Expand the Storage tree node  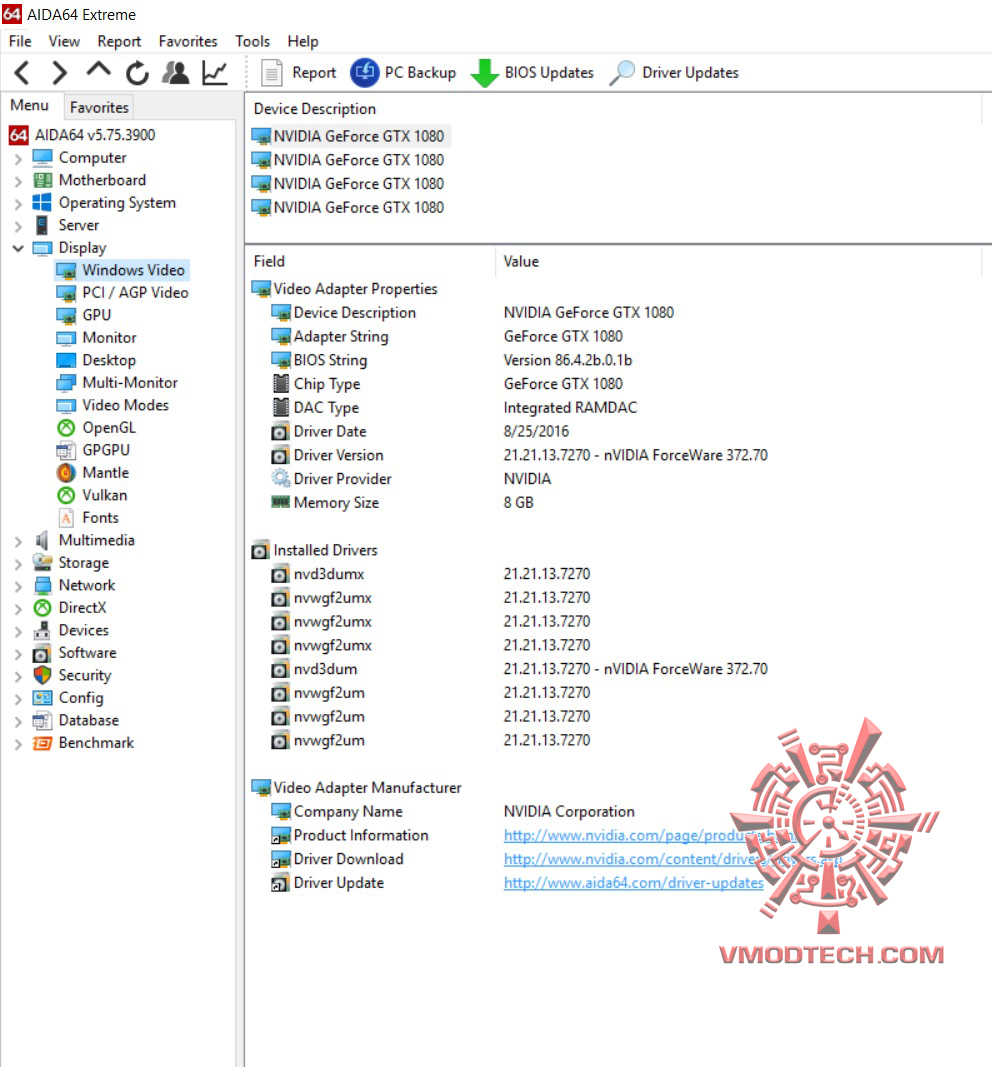[18, 563]
